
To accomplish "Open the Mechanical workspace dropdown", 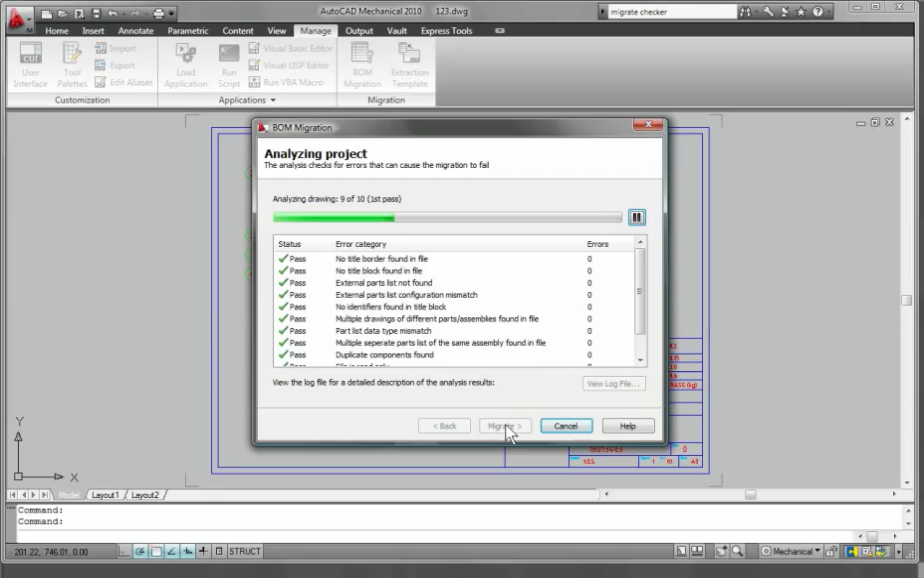I will 791,551.
